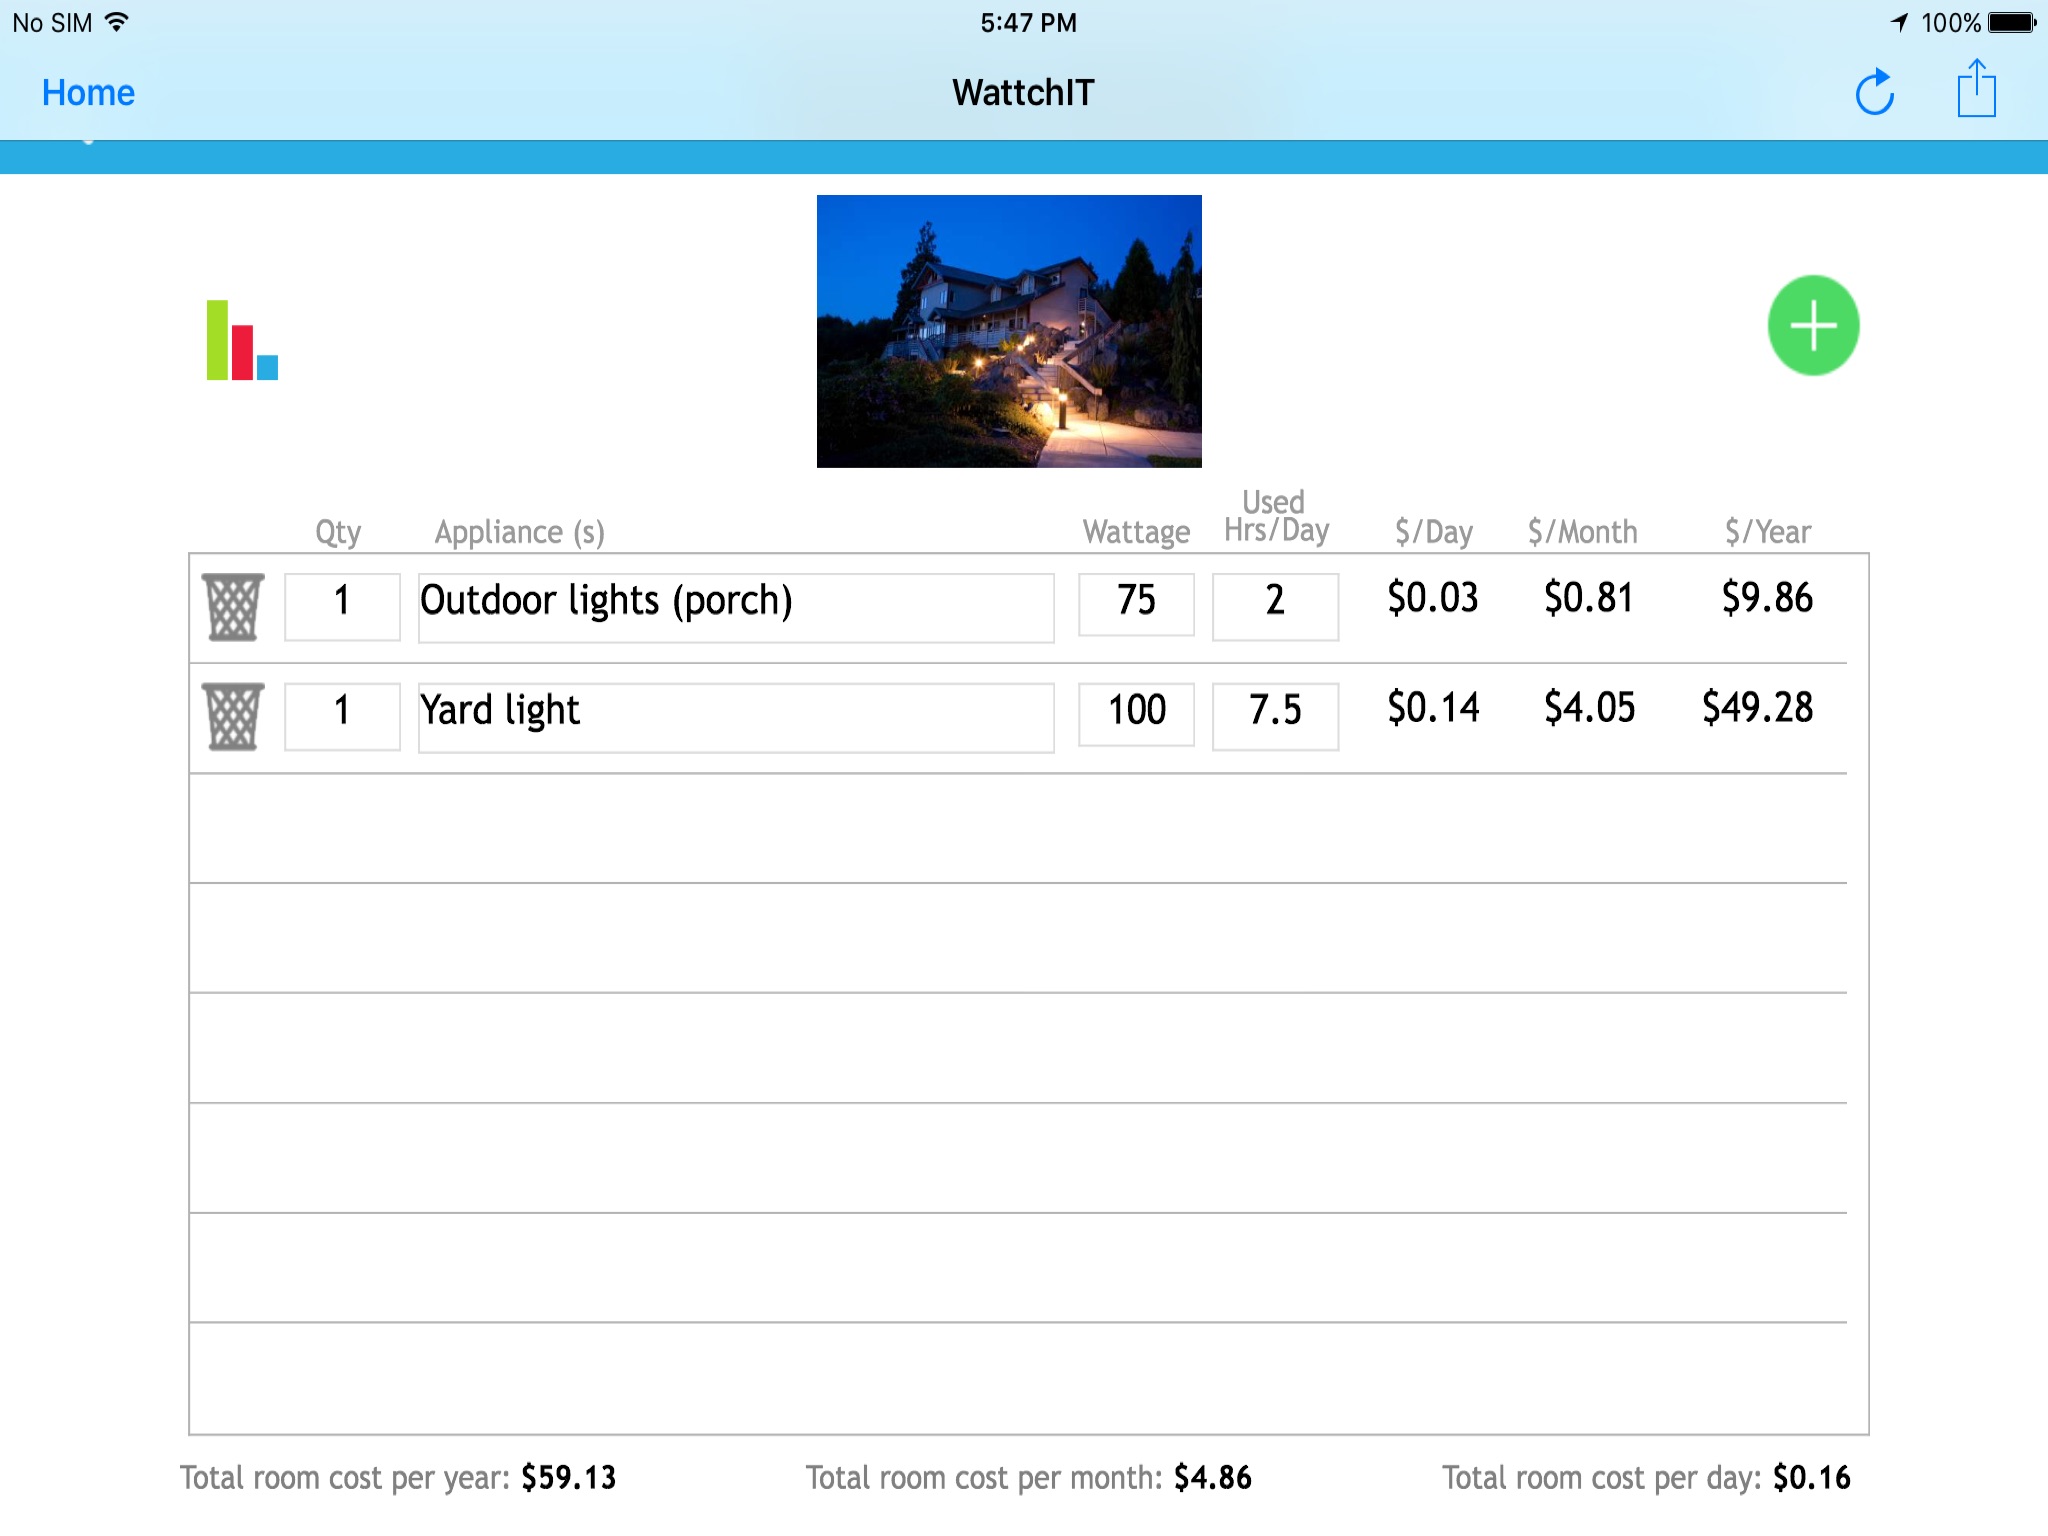Screen dimensions: 2048x1536
Task: Tap the yearly cost $49.28 value
Action: pos(1757,708)
